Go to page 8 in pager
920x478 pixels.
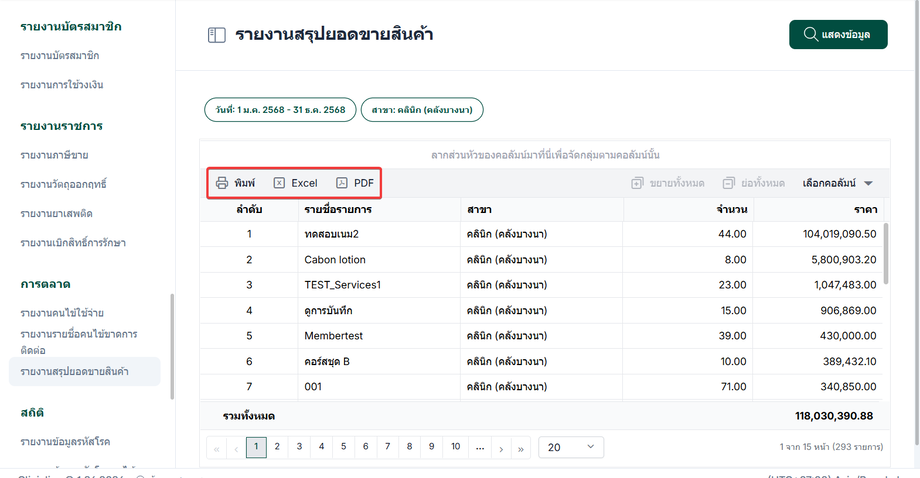pos(410,448)
